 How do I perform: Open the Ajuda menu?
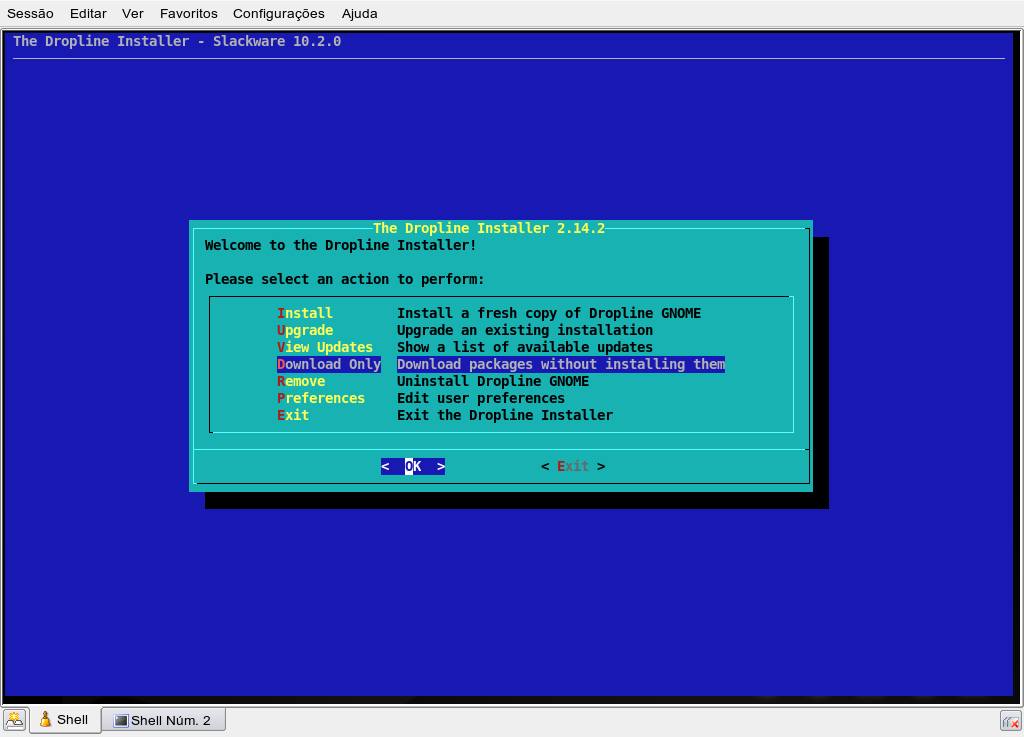coord(359,13)
